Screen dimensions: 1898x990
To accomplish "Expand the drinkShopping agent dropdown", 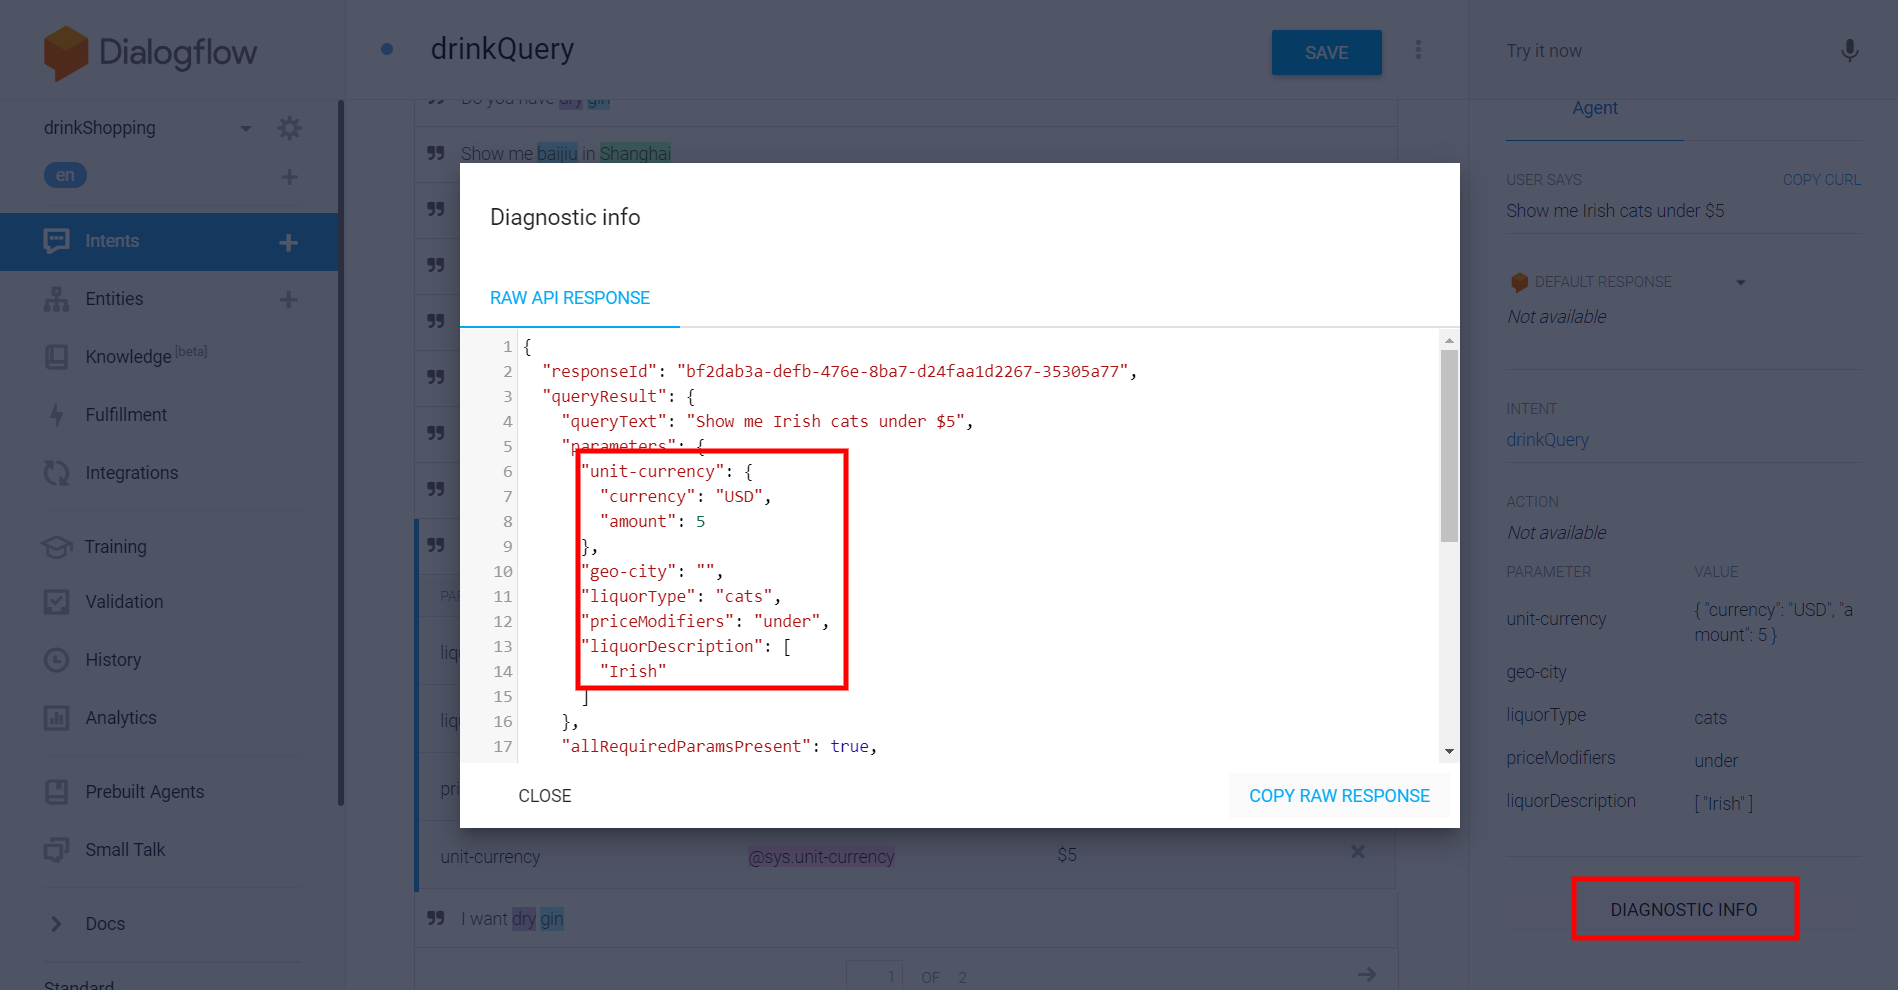I will [x=246, y=128].
